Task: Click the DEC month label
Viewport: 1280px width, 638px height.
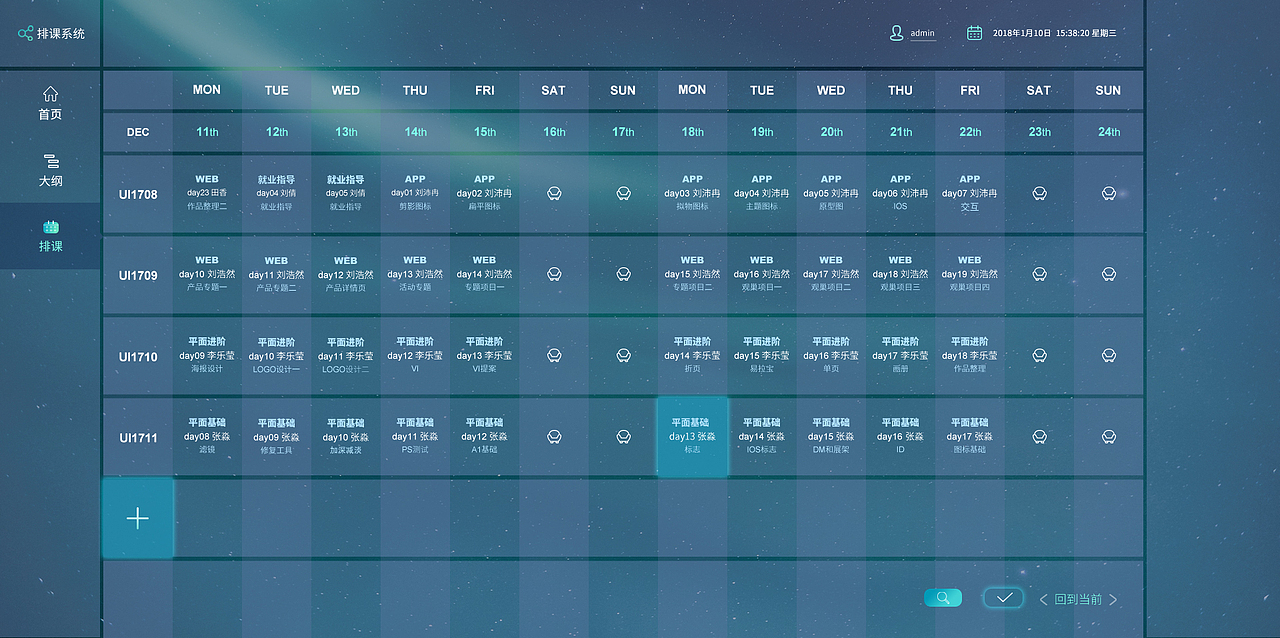Action: [138, 132]
